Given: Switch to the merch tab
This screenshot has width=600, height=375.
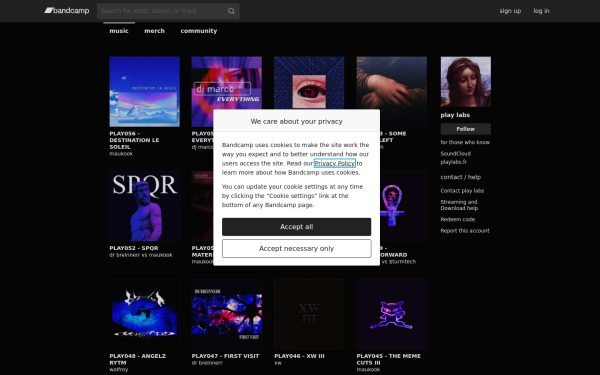Looking at the screenshot, I should pos(154,31).
